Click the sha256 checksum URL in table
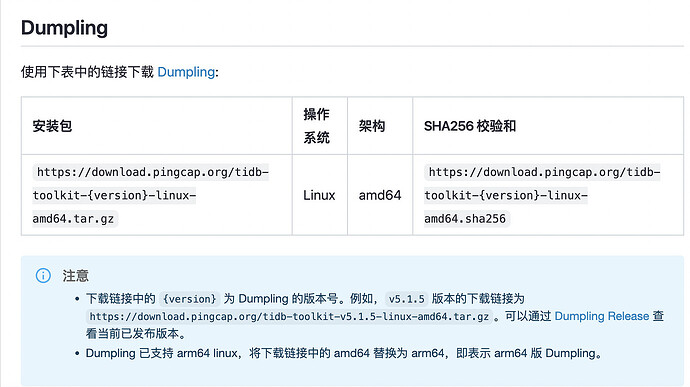The width and height of the screenshot is (690, 387). click(542, 195)
